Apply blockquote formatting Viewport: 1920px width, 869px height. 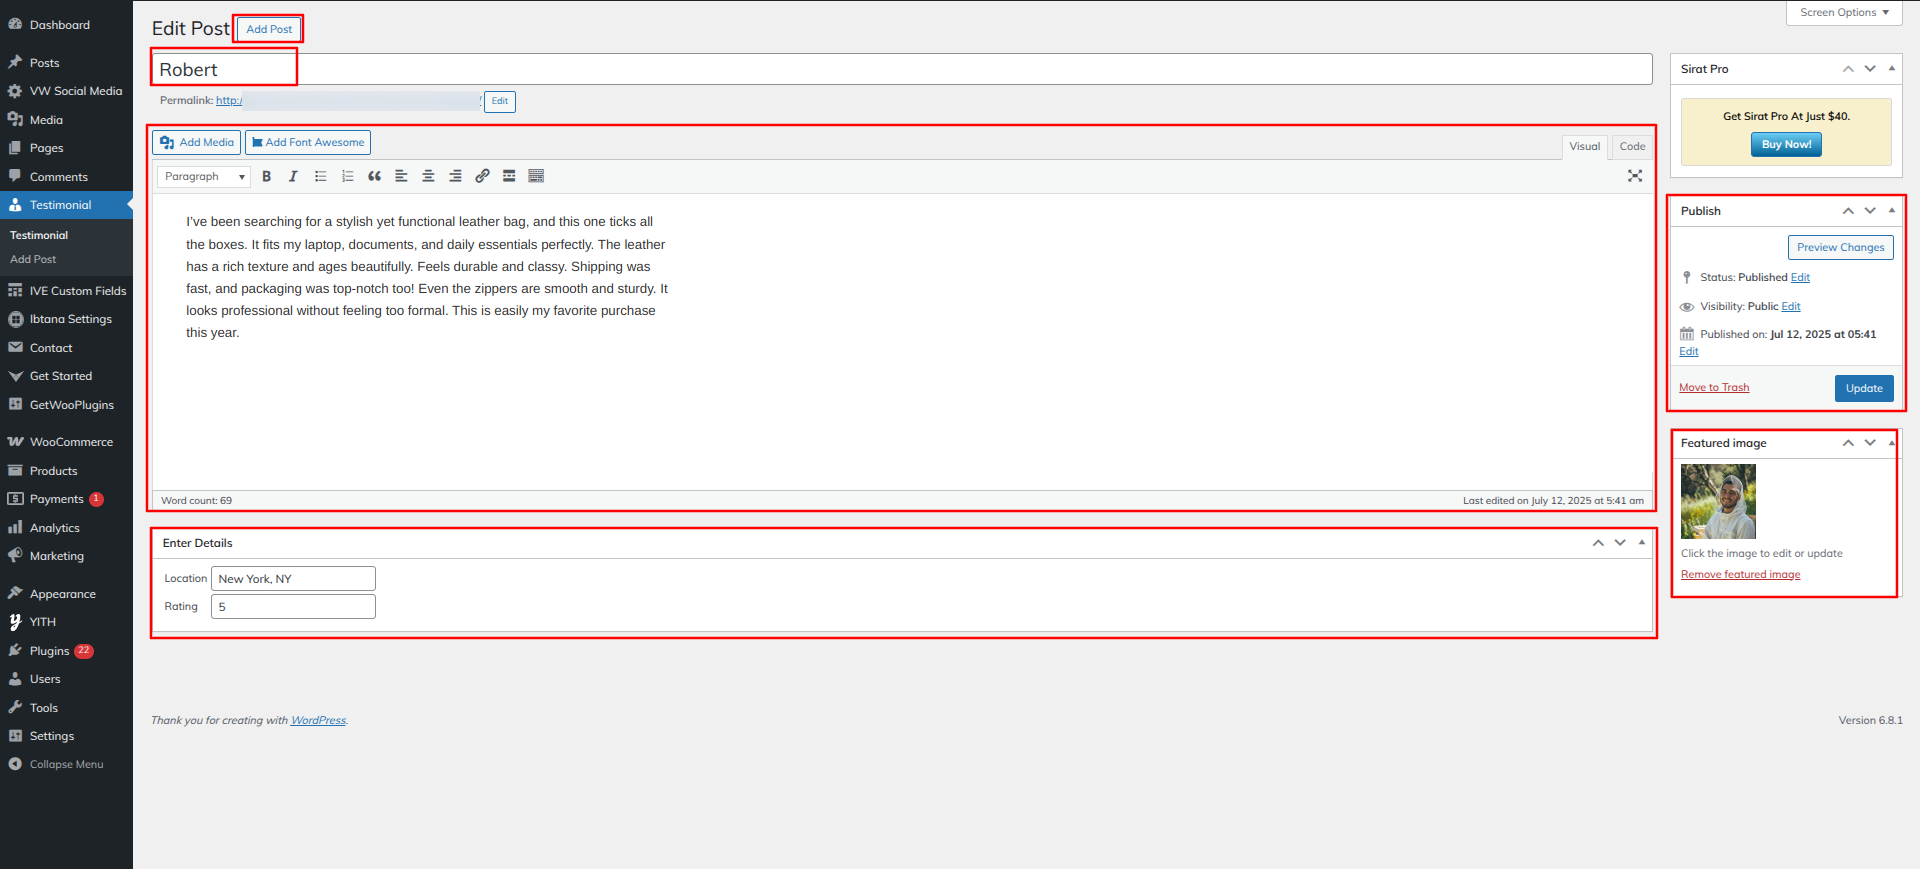point(375,176)
